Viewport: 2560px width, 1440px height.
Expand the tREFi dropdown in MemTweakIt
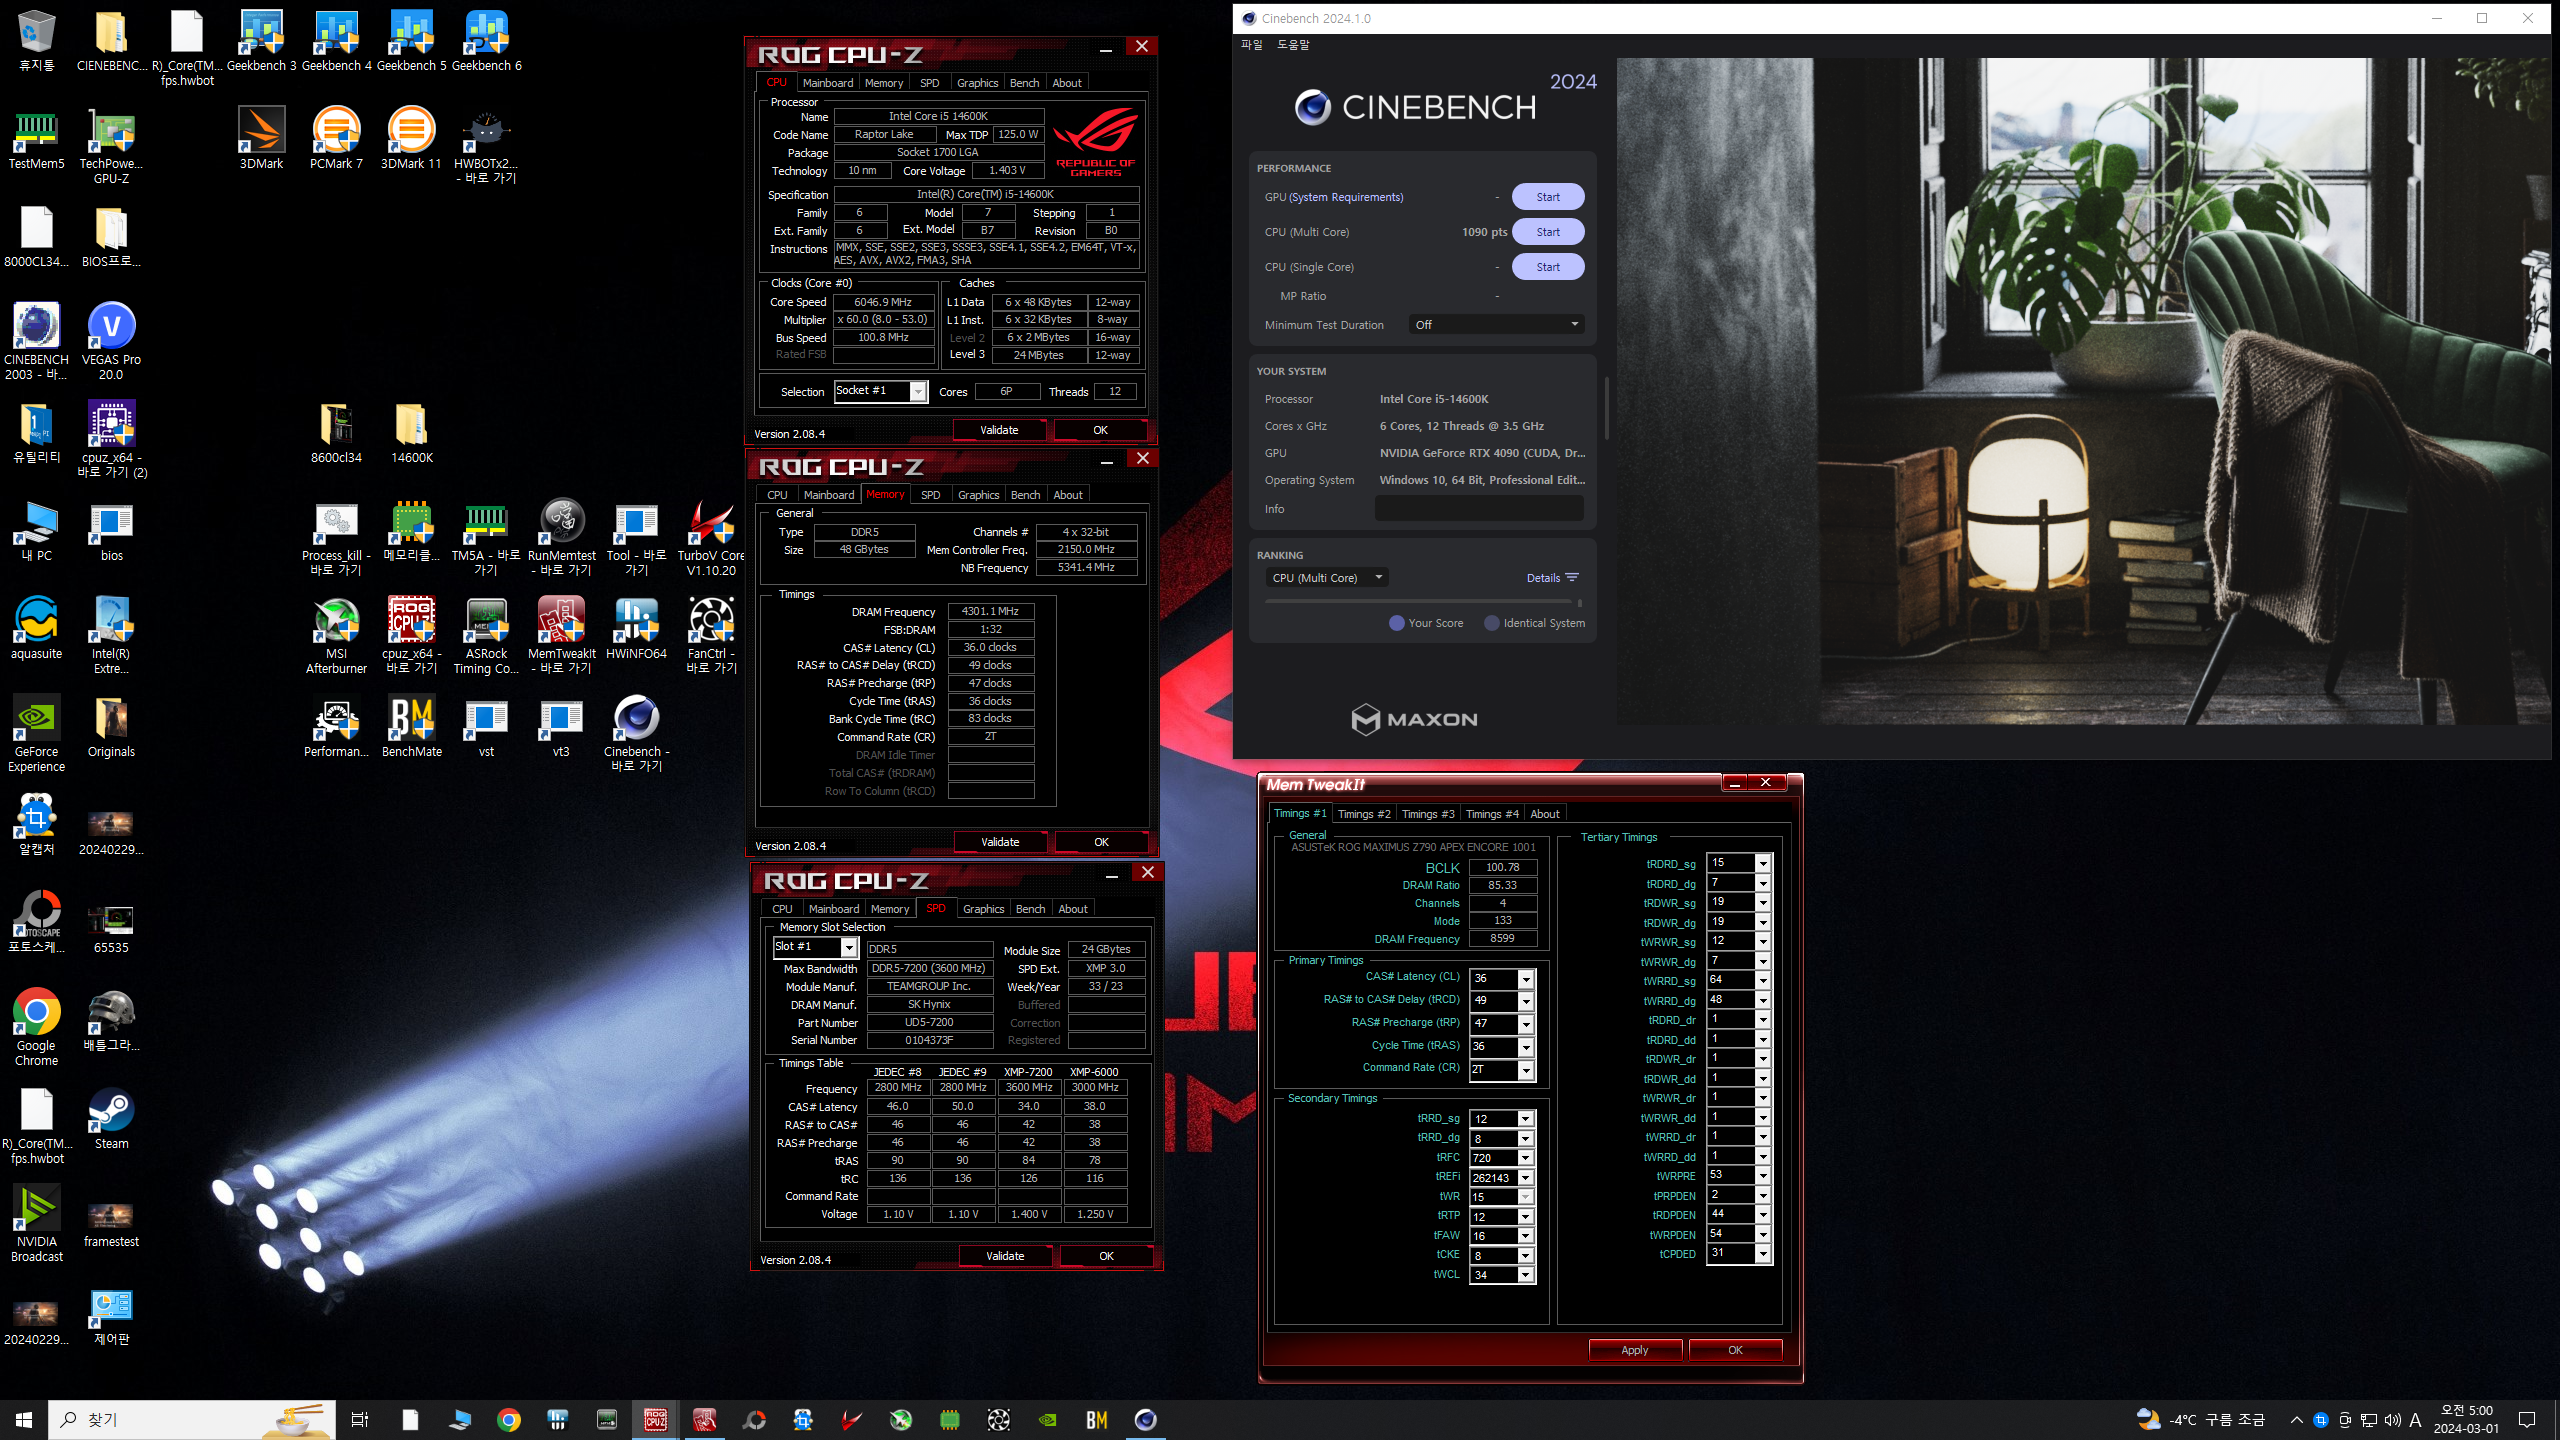pyautogui.click(x=1526, y=1178)
